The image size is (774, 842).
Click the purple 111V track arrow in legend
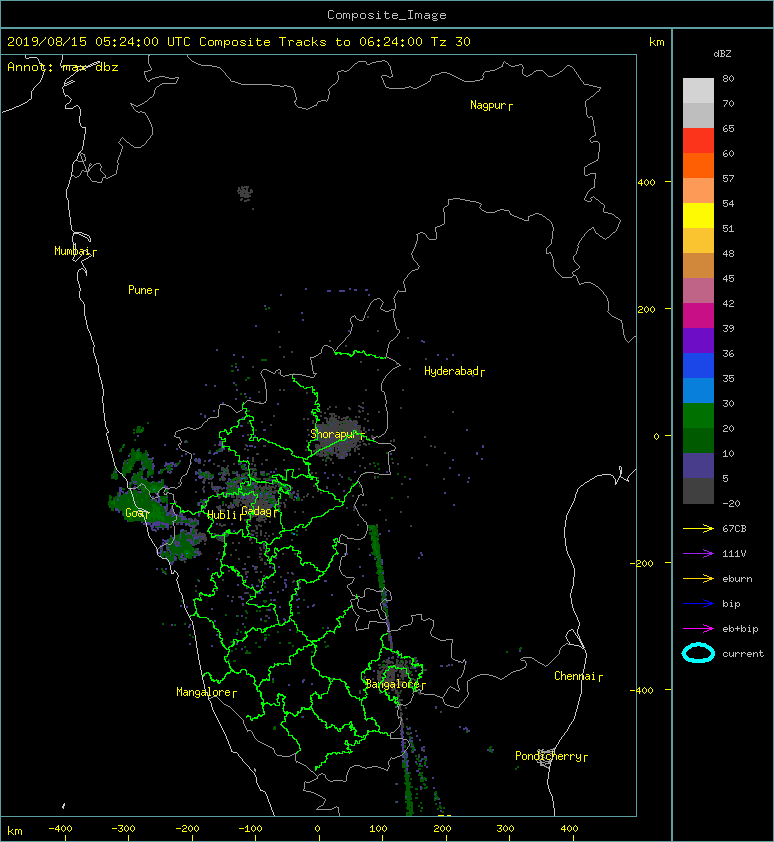pyautogui.click(x=698, y=554)
